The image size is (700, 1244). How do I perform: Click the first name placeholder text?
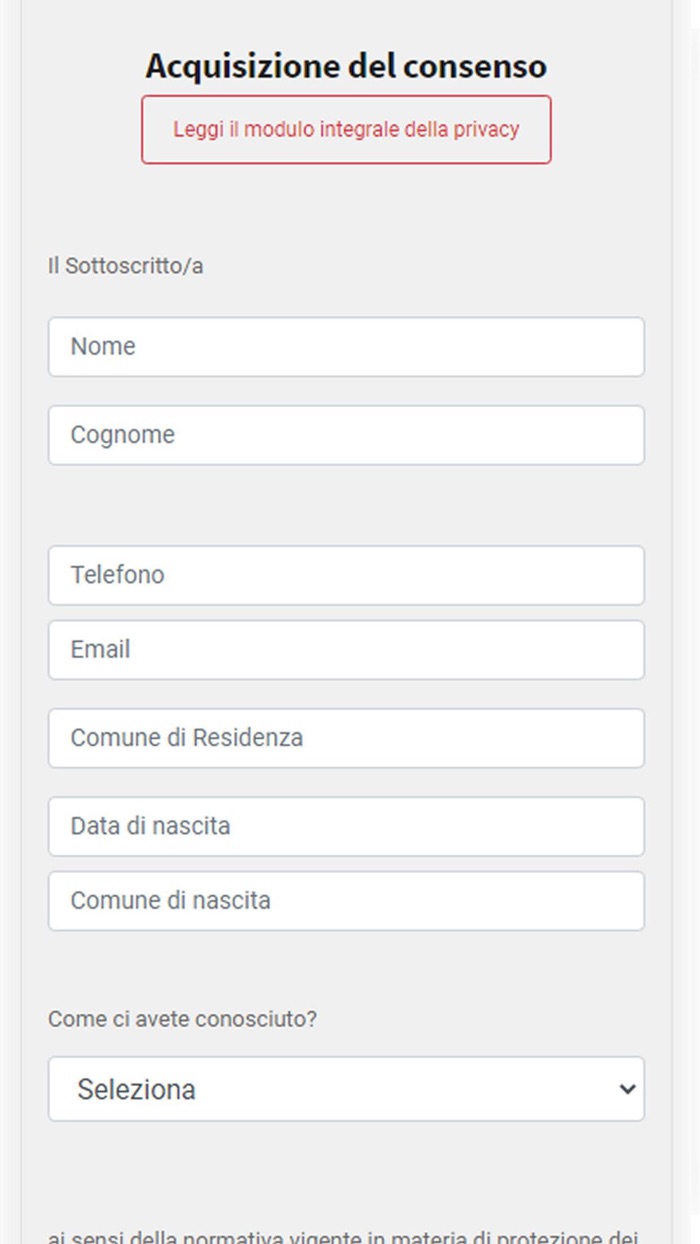[x=103, y=347]
